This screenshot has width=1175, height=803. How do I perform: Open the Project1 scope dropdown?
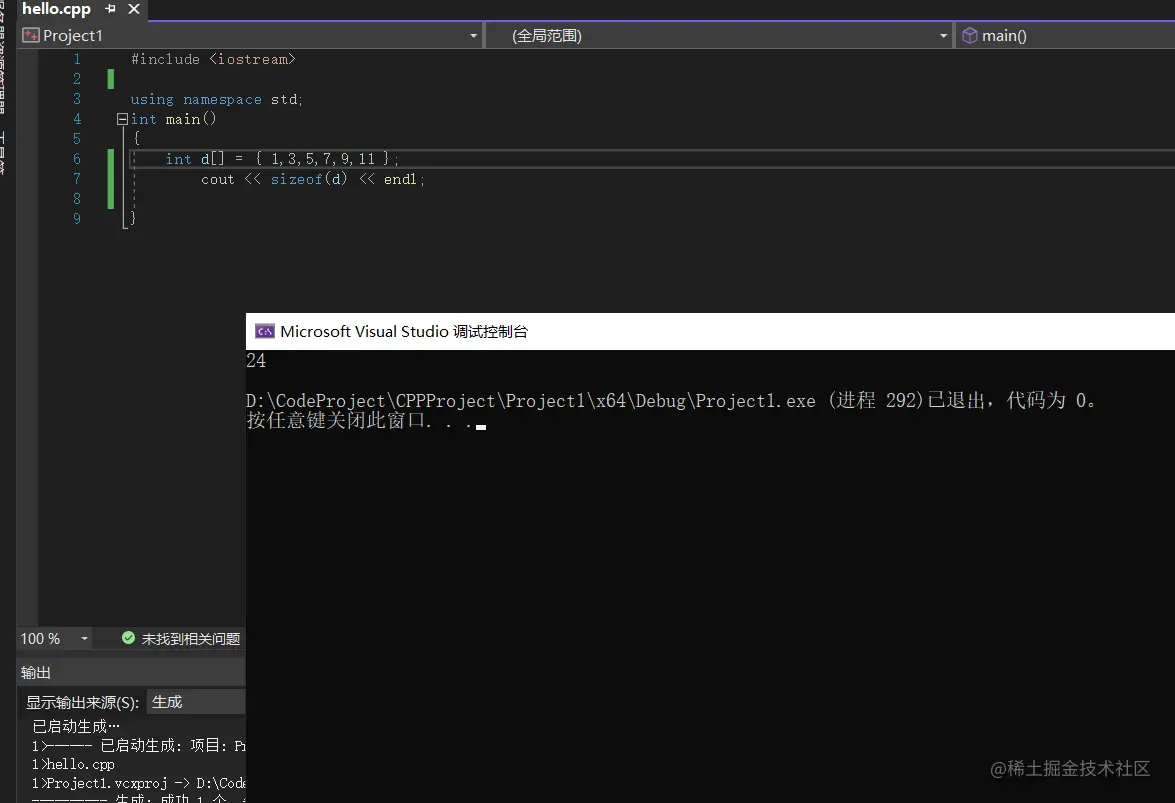point(473,36)
